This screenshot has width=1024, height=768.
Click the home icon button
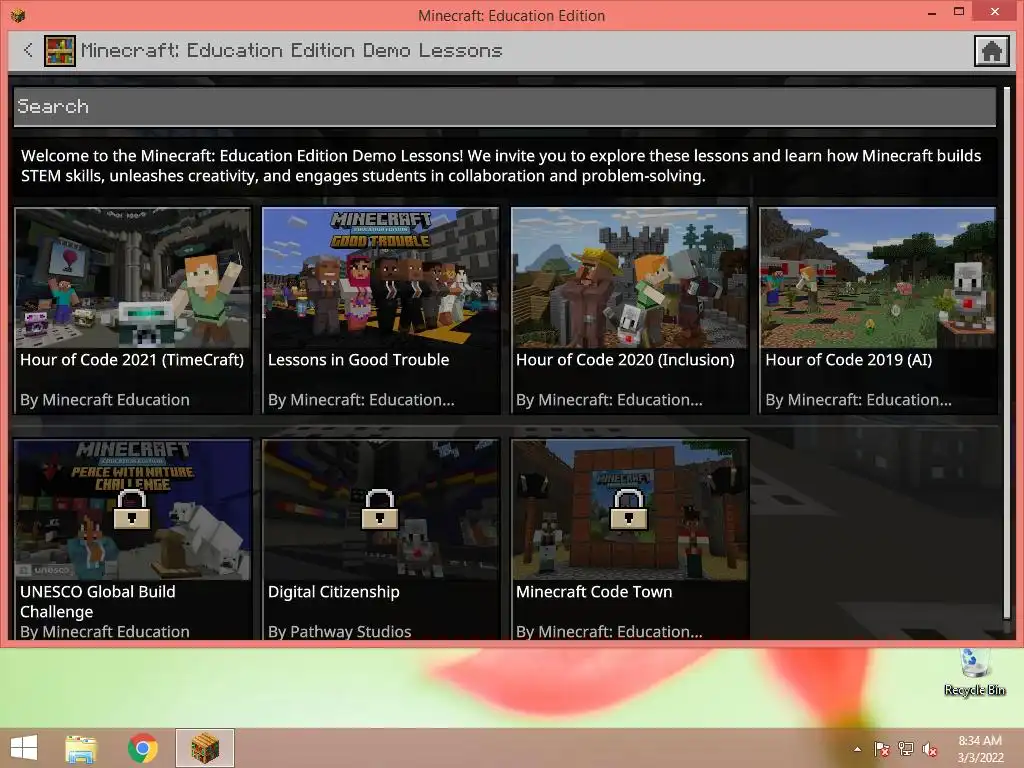(991, 51)
